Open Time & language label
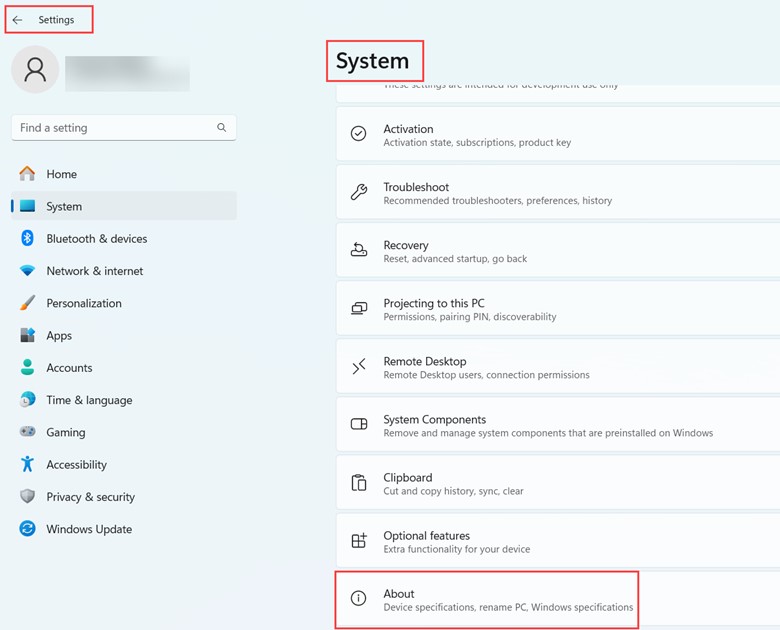Image resolution: width=780 pixels, height=630 pixels. coord(90,400)
